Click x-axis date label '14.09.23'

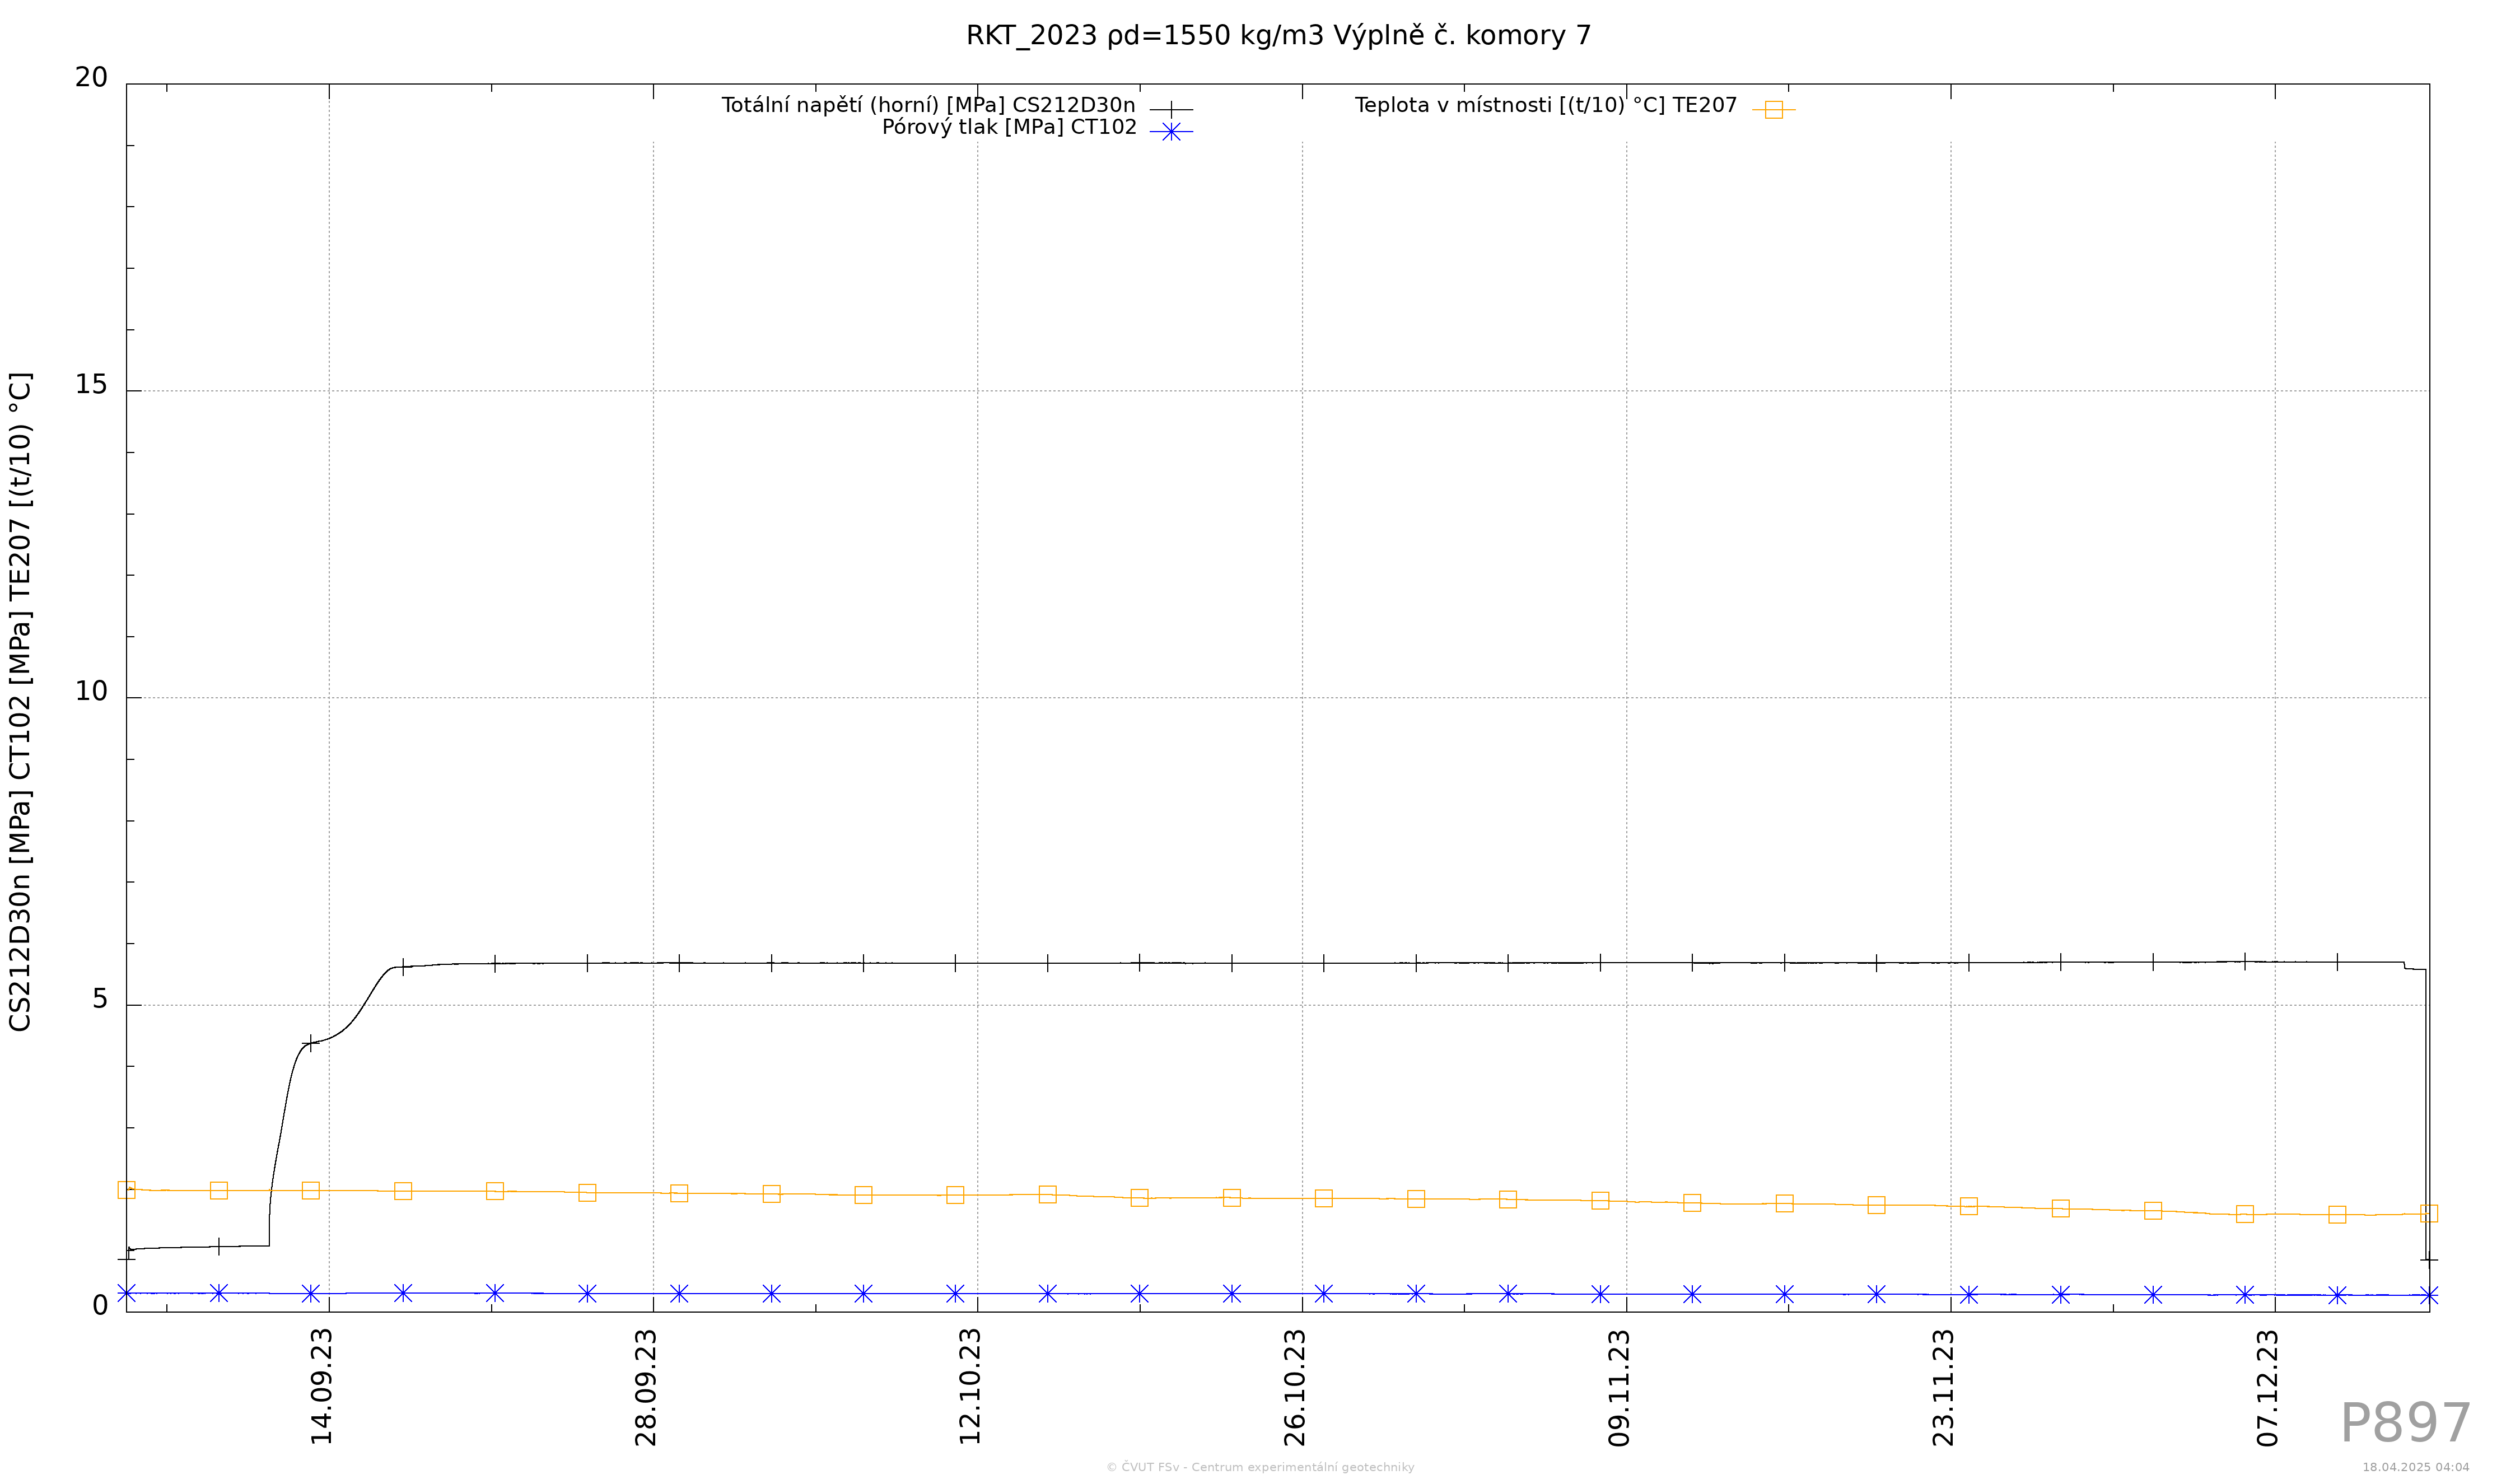(322, 1387)
